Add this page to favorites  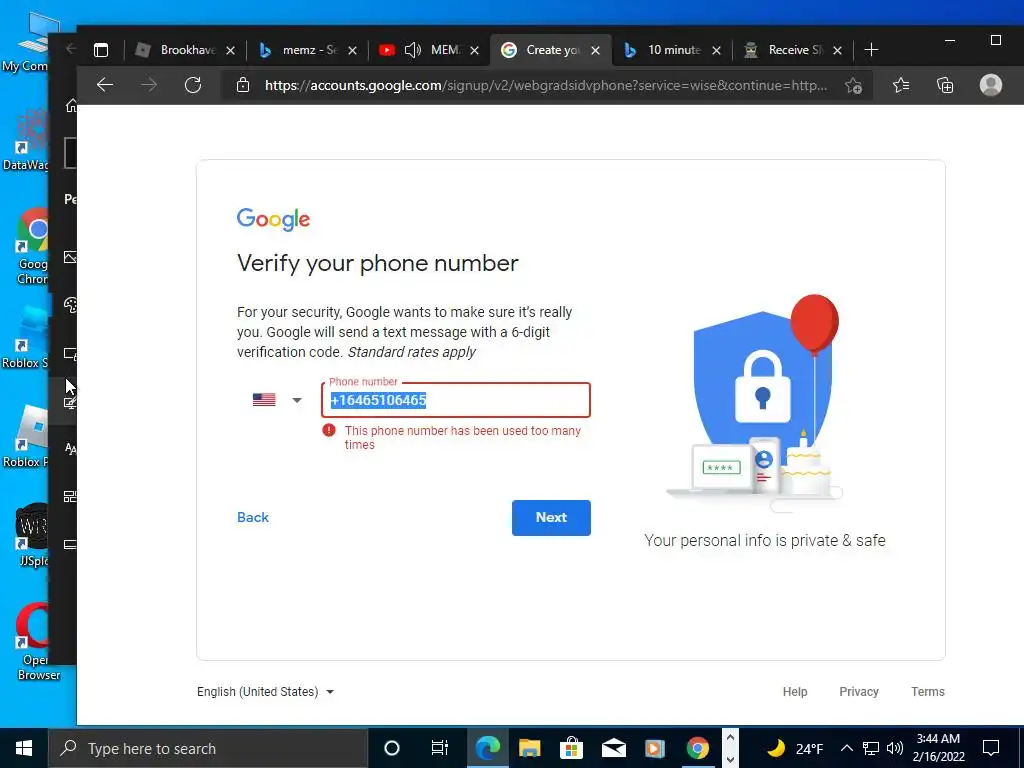[x=853, y=86]
